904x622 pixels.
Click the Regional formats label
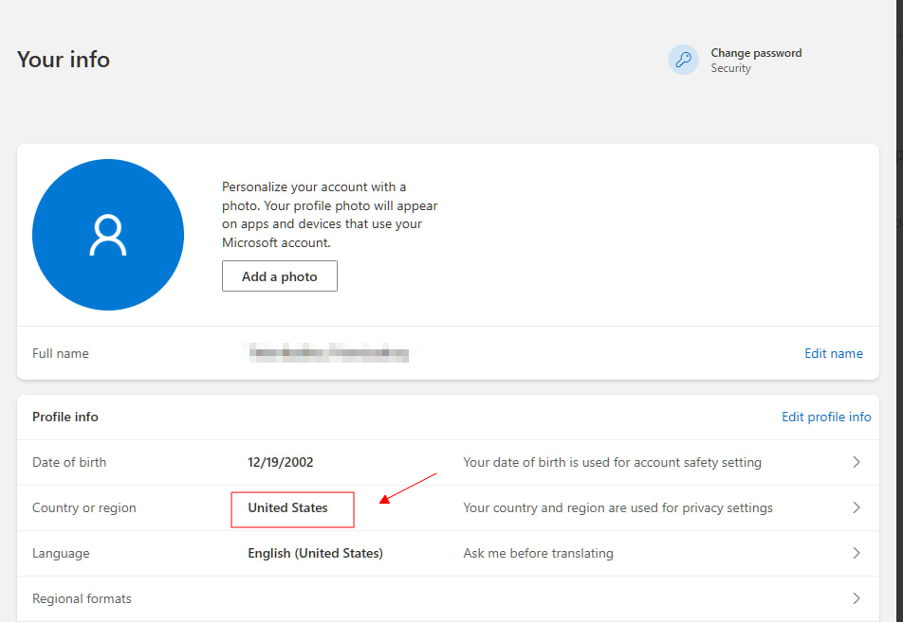(82, 599)
